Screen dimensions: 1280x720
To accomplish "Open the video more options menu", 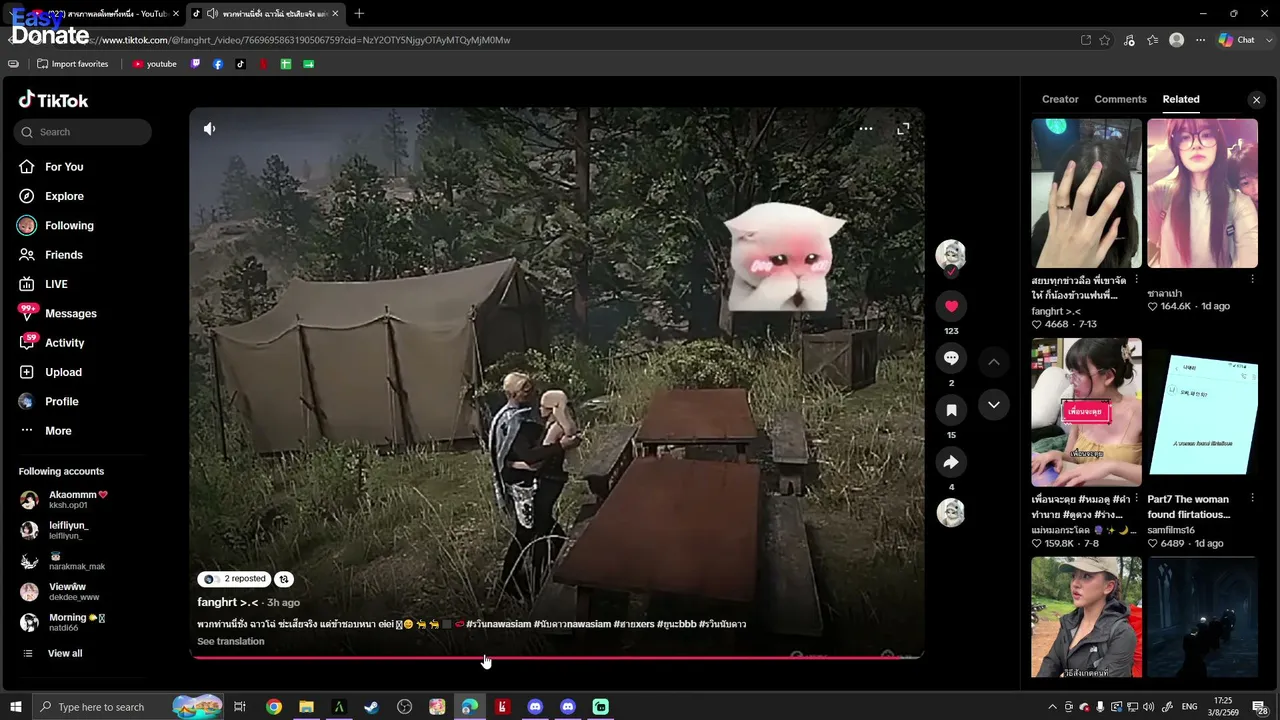I will pos(866,129).
